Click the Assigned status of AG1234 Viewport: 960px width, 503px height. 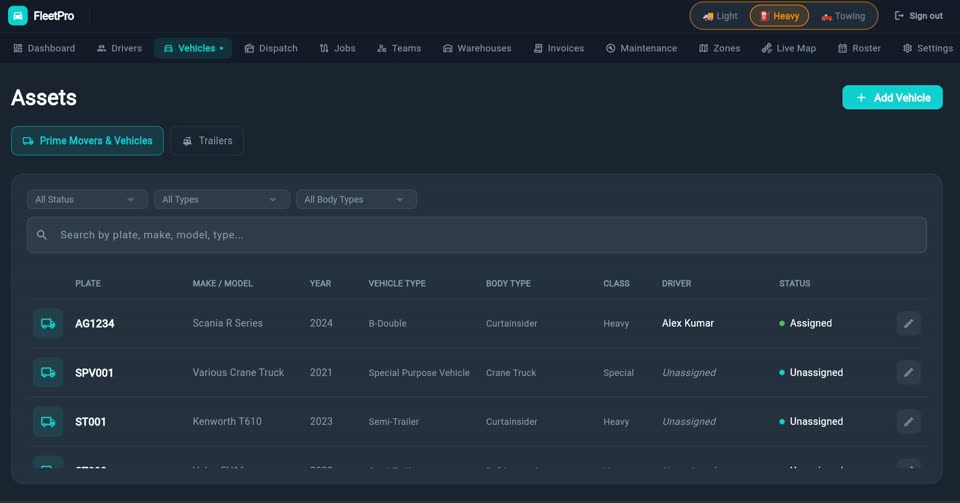[806, 323]
